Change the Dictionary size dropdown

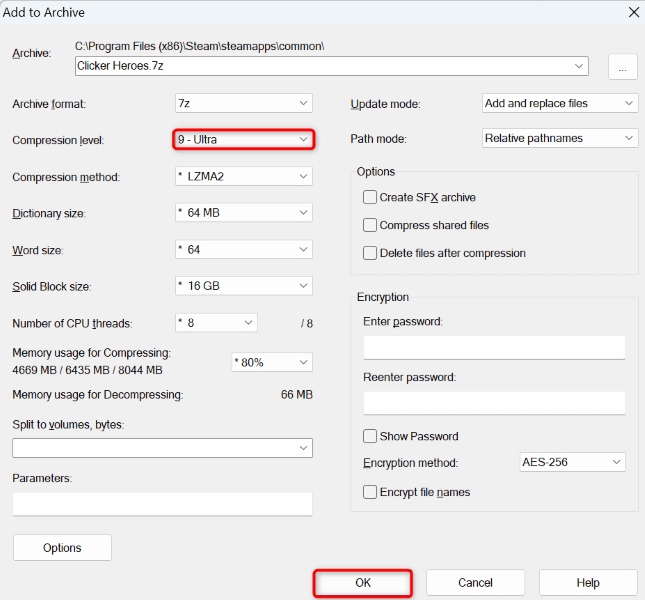243,213
